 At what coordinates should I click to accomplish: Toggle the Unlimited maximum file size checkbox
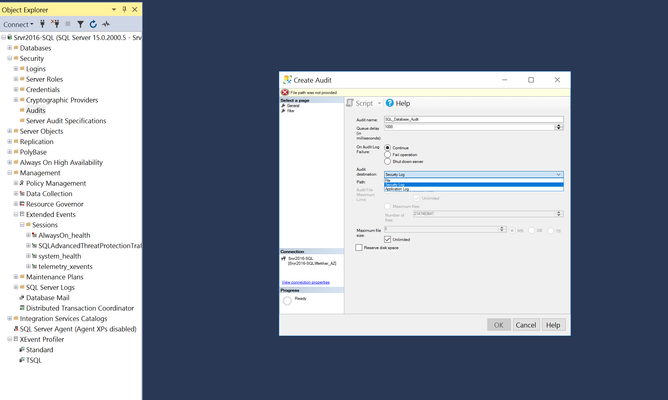[x=387, y=239]
